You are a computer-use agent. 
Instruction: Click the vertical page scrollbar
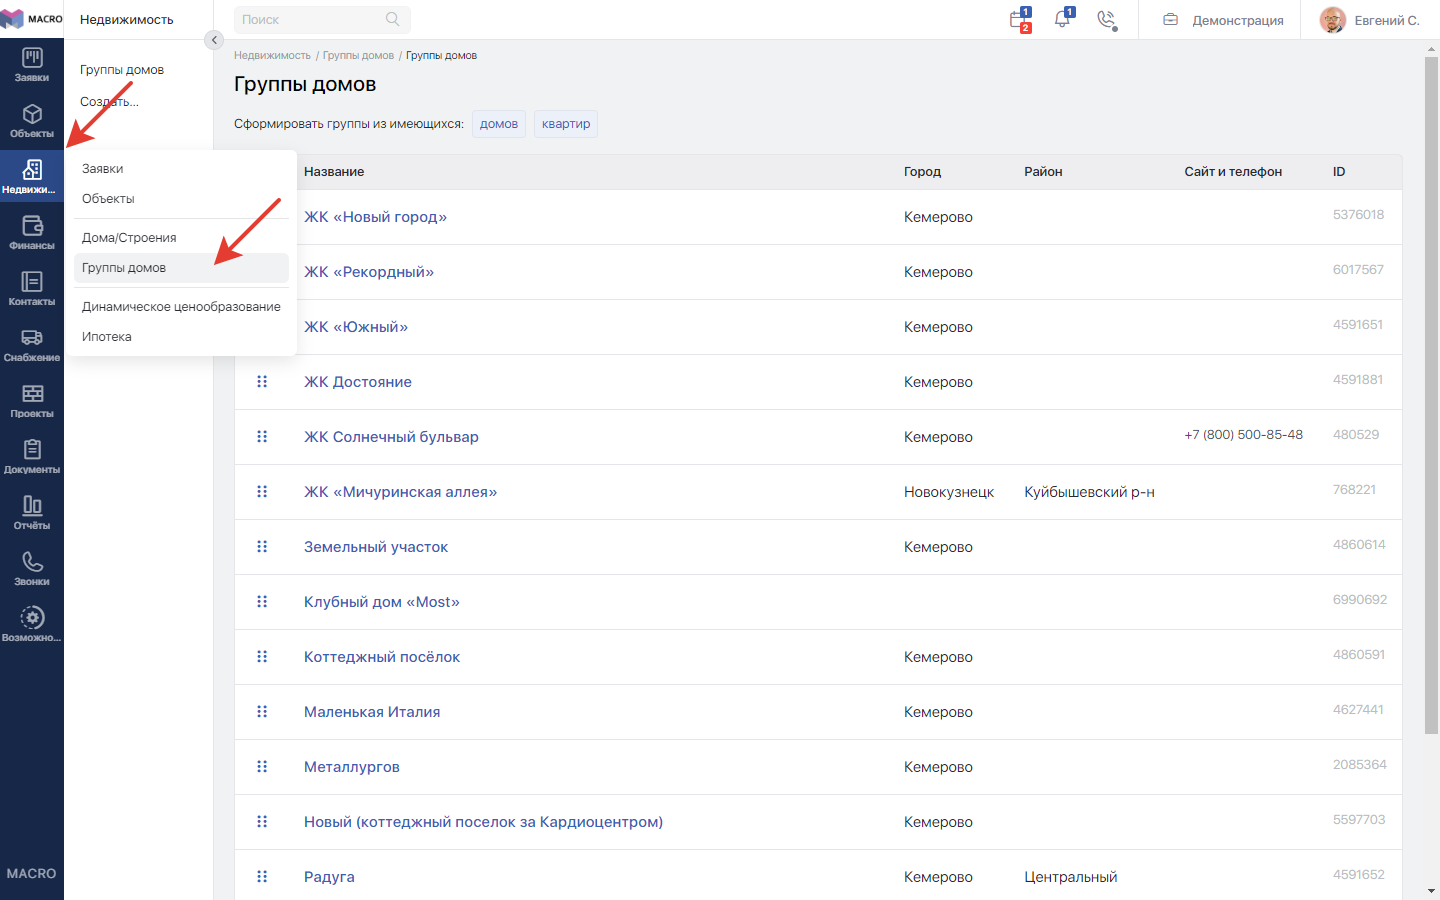pyautogui.click(x=1431, y=396)
